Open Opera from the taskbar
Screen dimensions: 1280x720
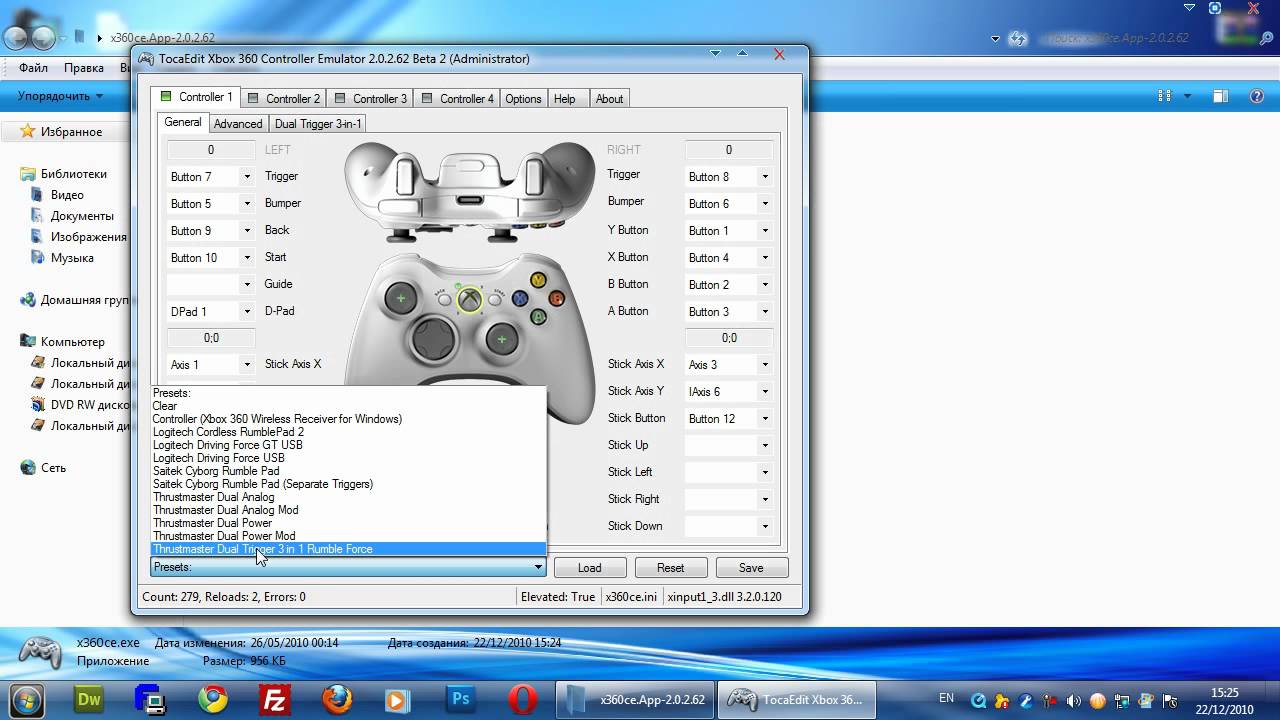tap(521, 699)
